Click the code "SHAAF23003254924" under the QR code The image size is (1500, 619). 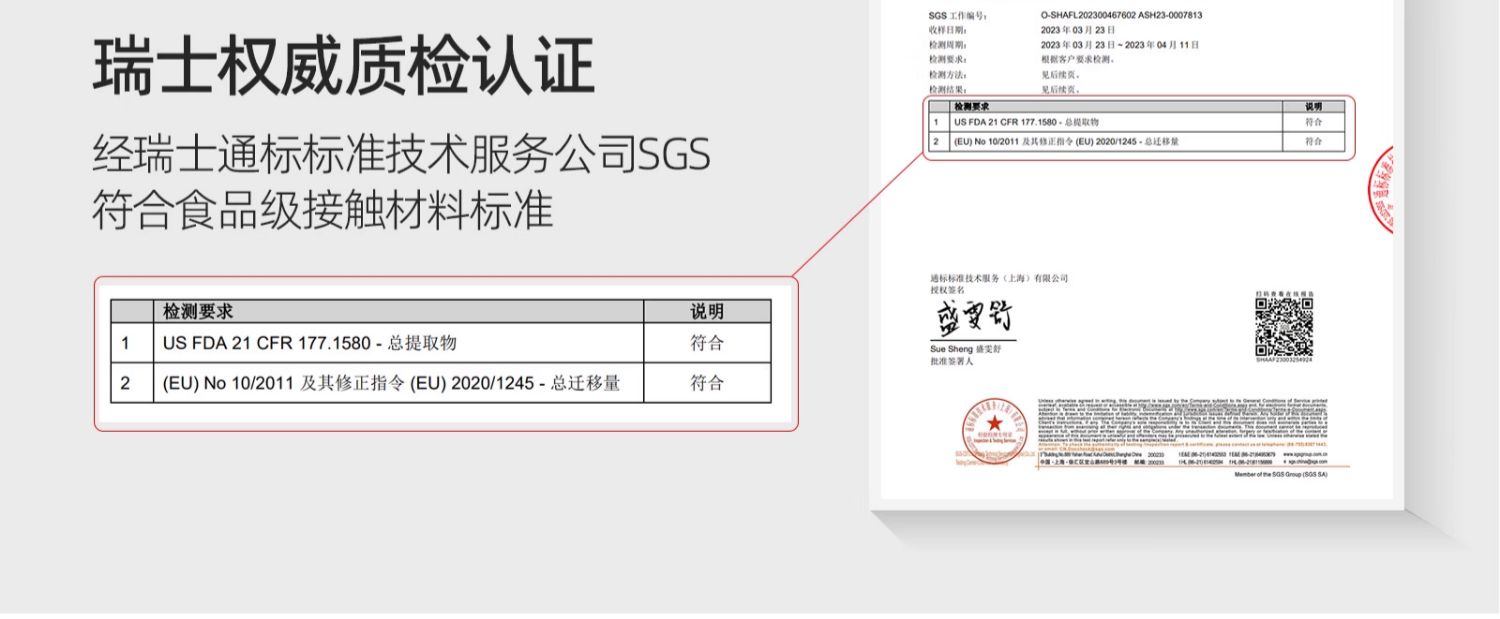pos(1284,359)
